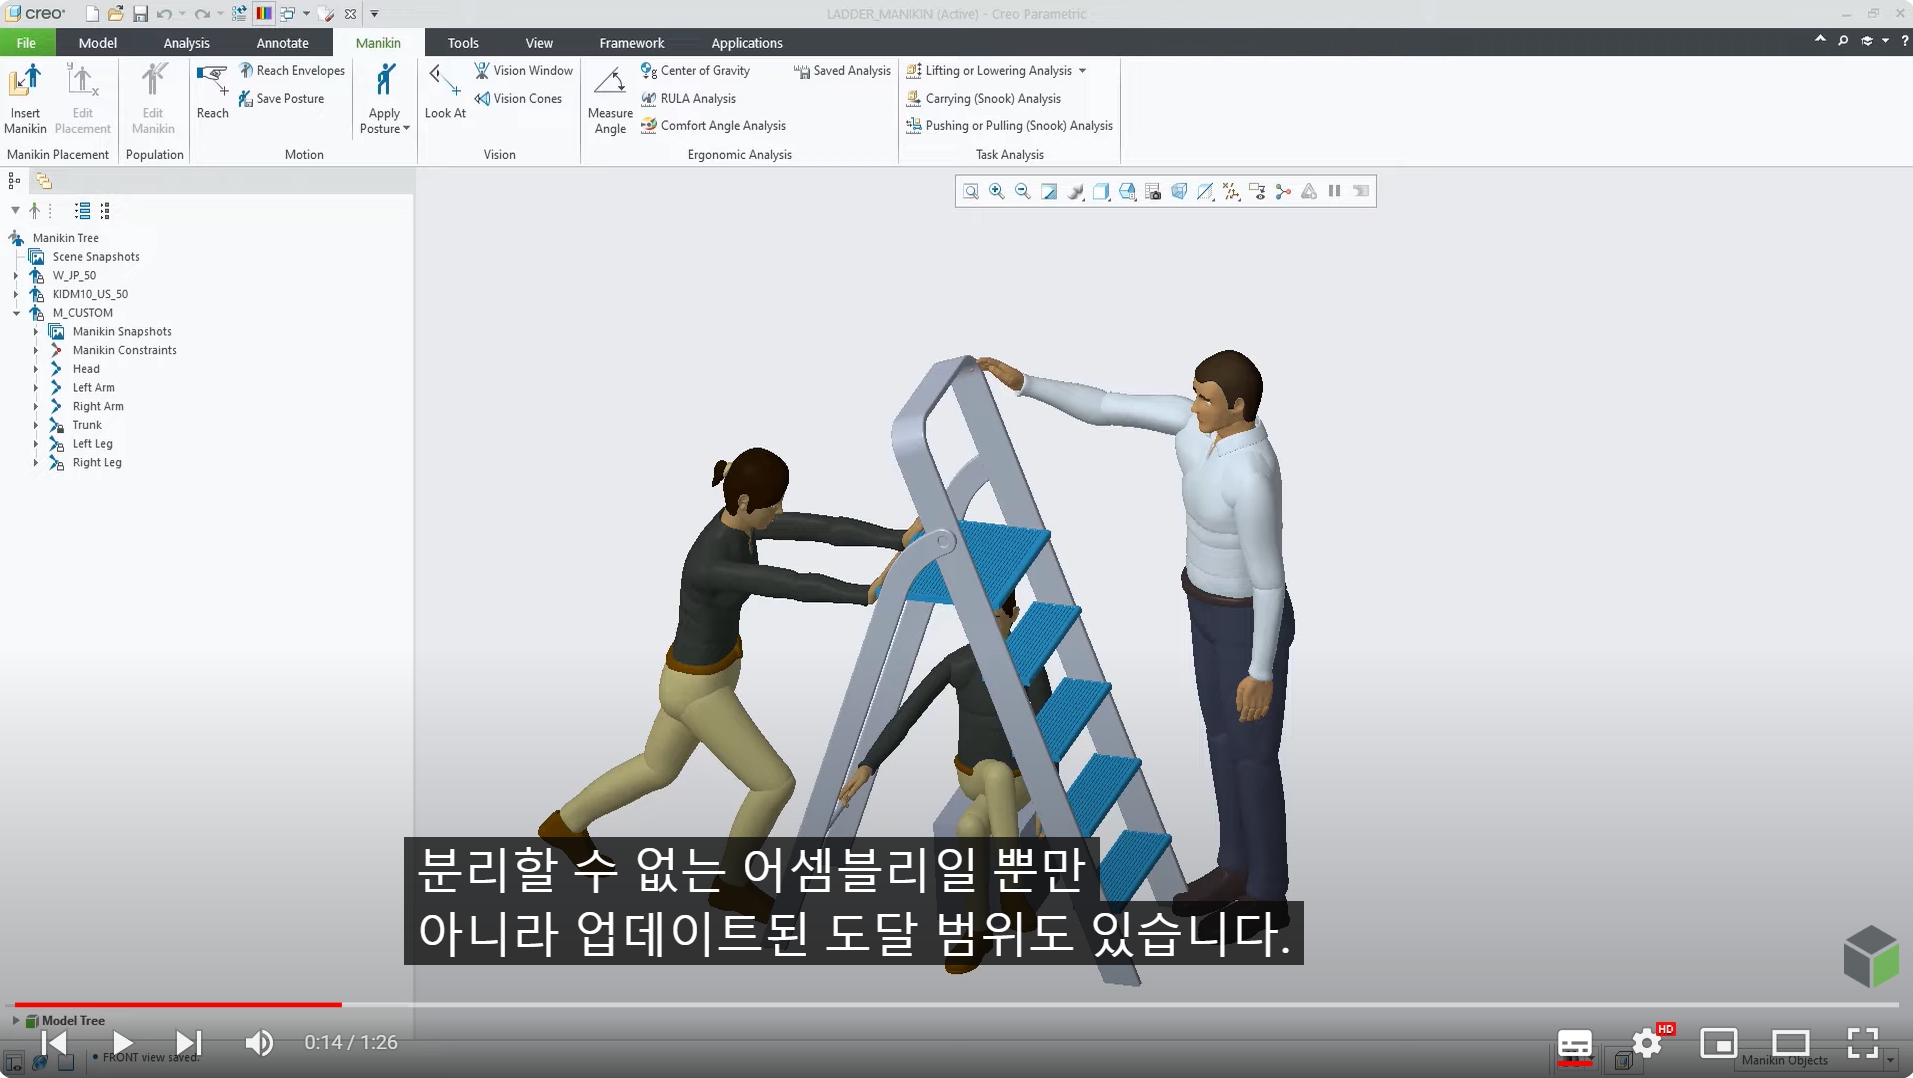Enter fullscreen video mode
Viewport: 1913px width, 1078px height.
pos(1863,1043)
